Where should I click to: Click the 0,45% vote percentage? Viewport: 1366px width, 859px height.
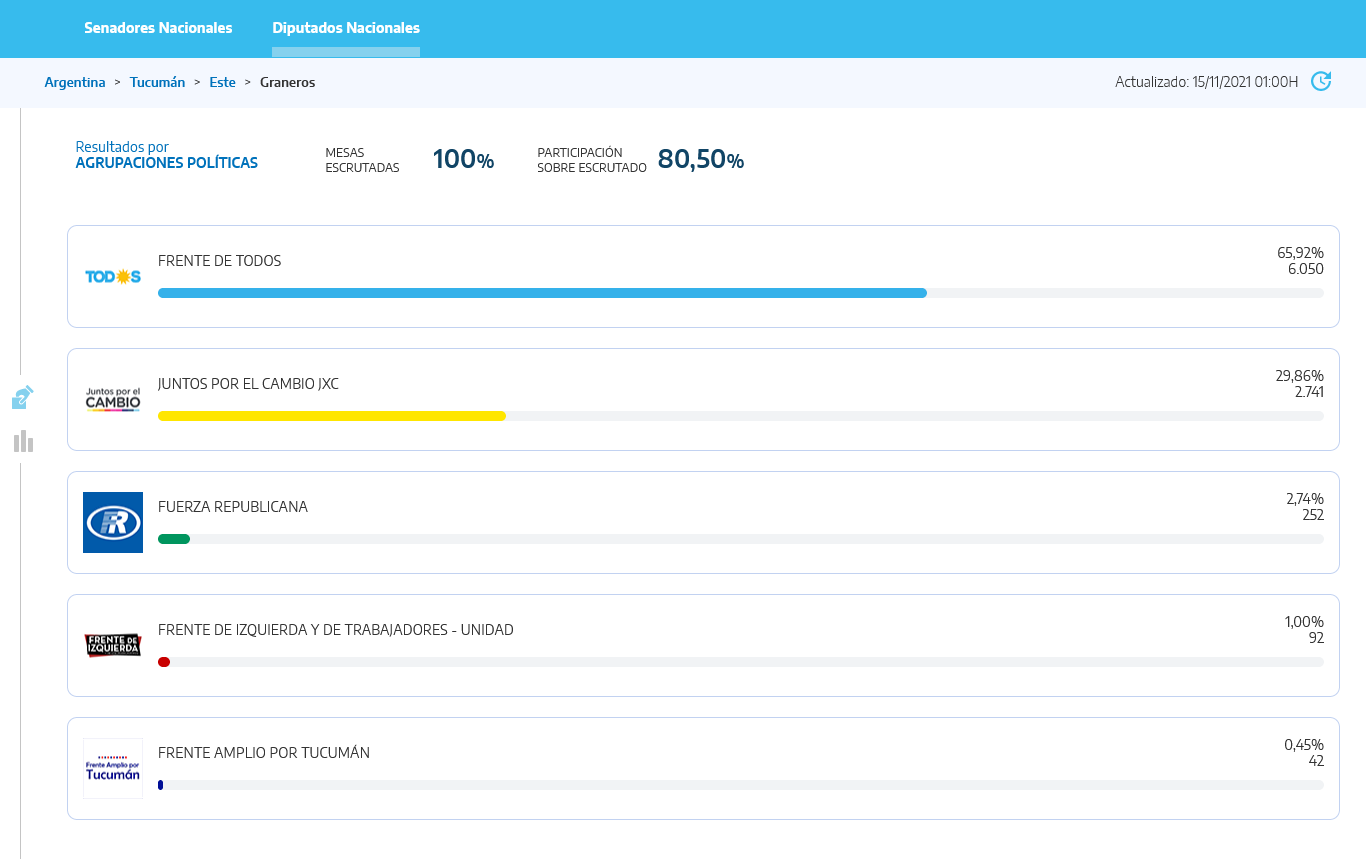(1304, 745)
